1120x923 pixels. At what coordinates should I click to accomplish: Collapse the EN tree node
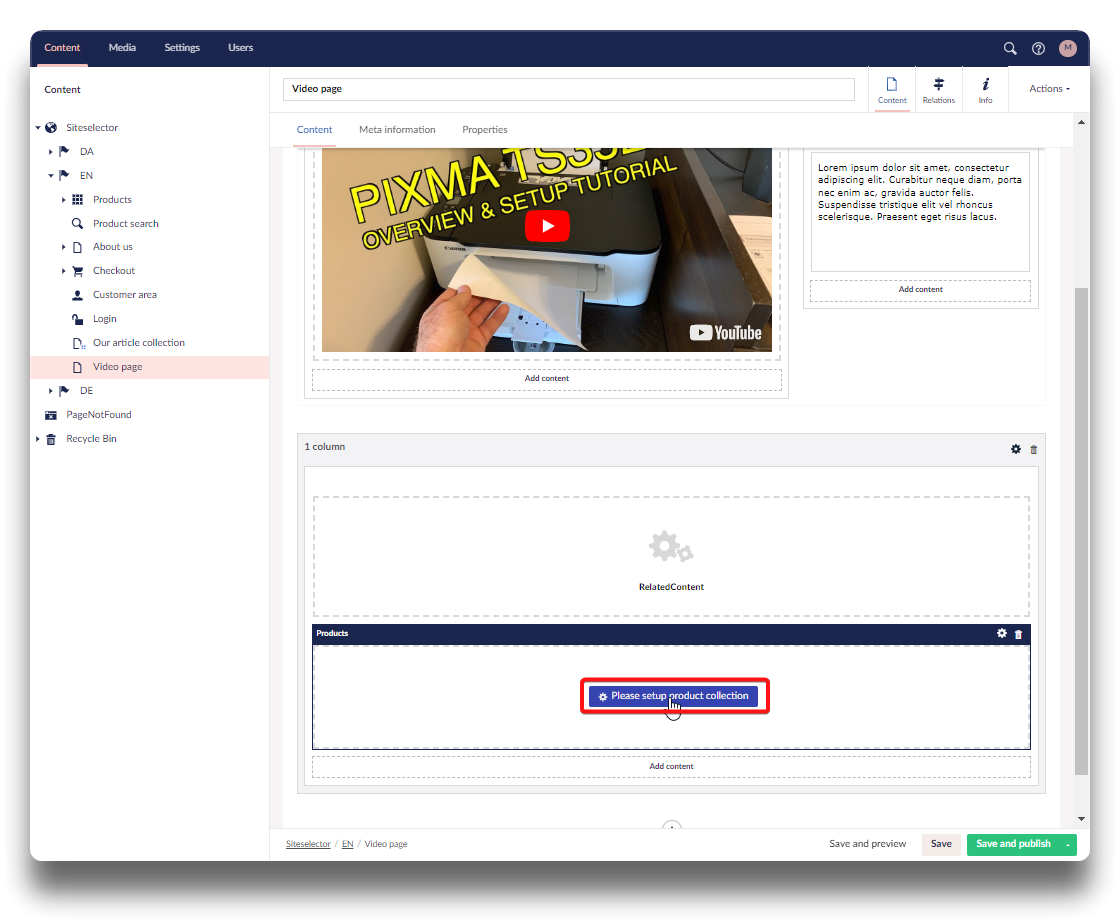[51, 176]
